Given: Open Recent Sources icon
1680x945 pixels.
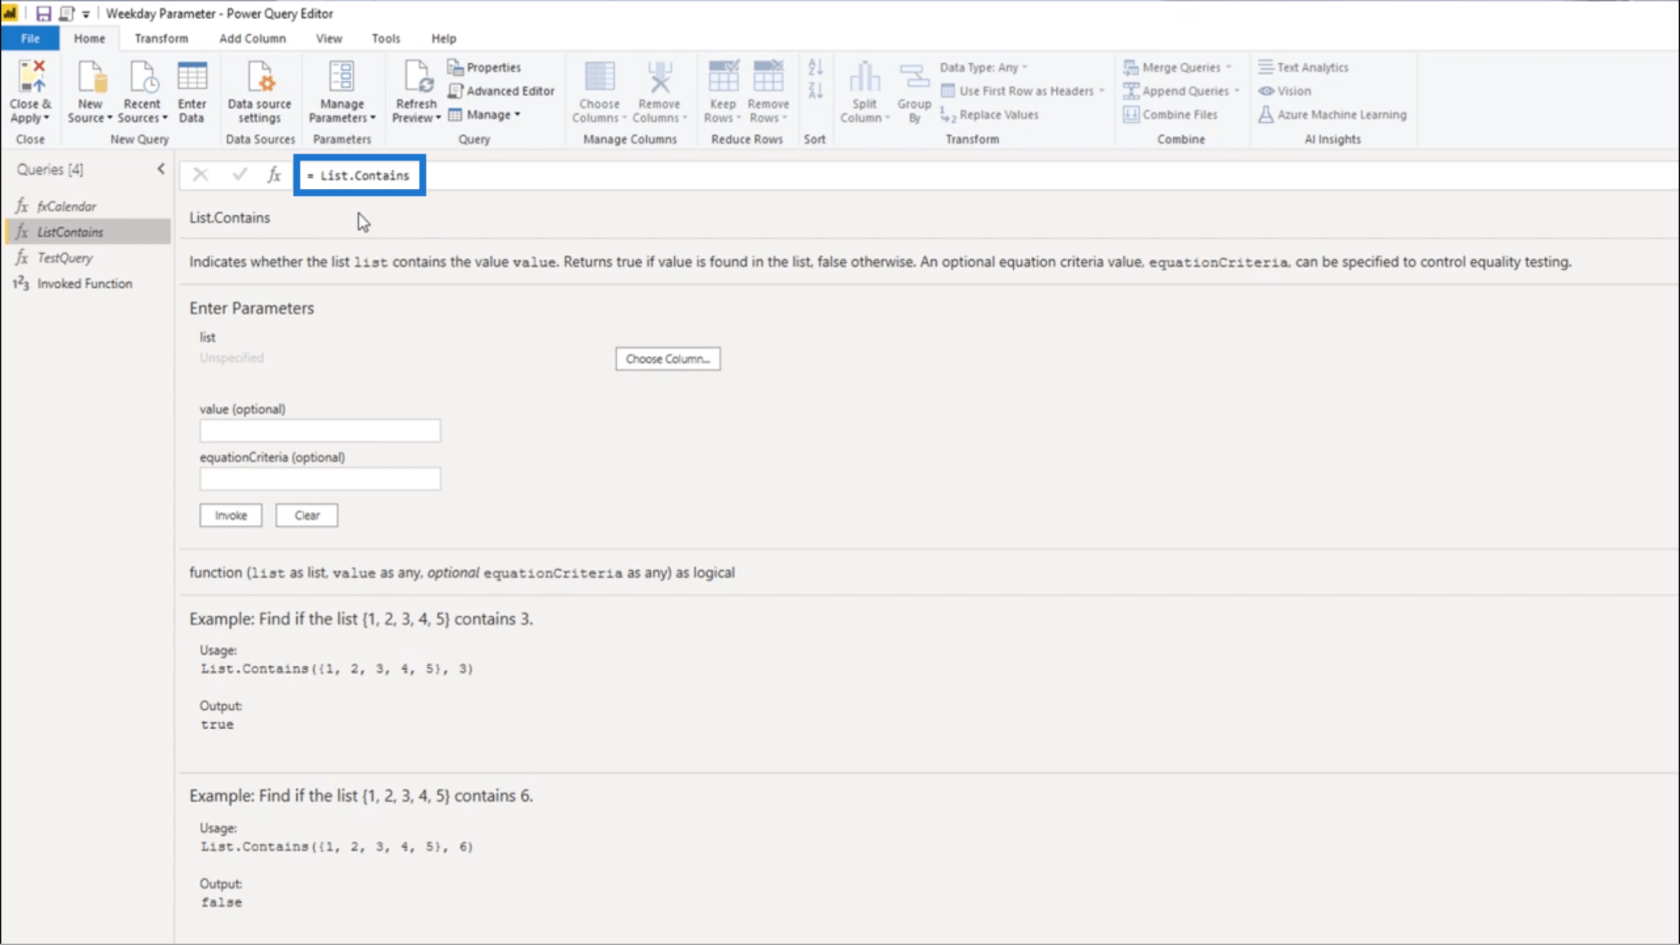Looking at the screenshot, I should 142,77.
